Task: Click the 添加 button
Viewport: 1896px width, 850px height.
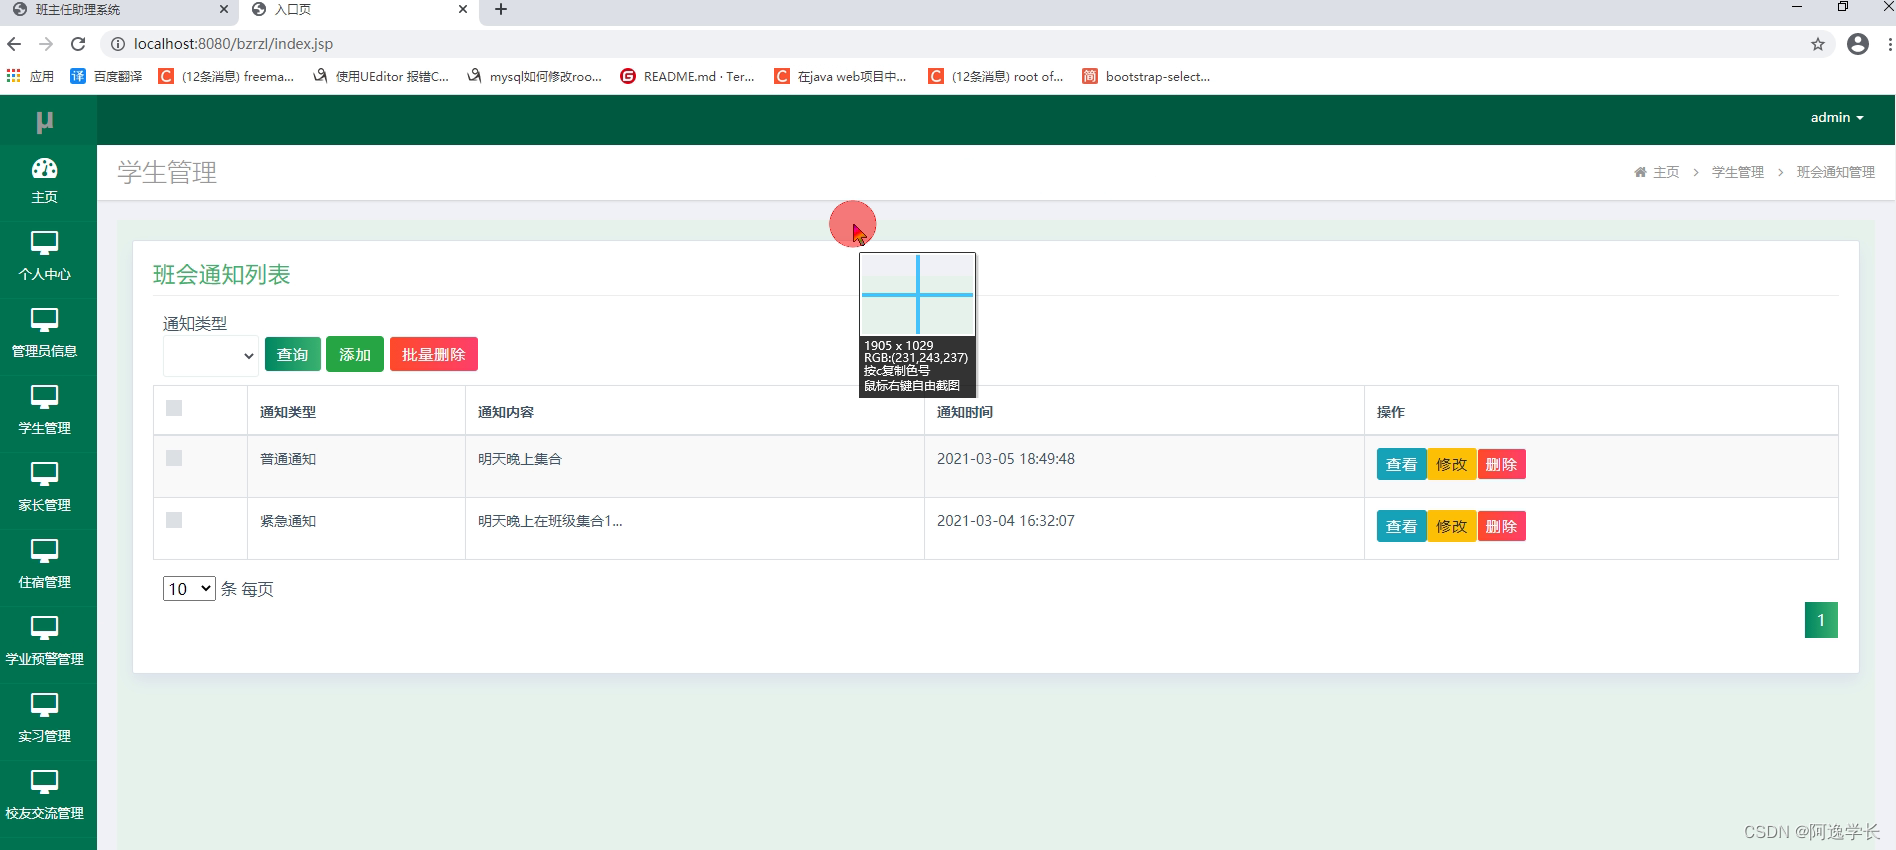Action: [355, 354]
